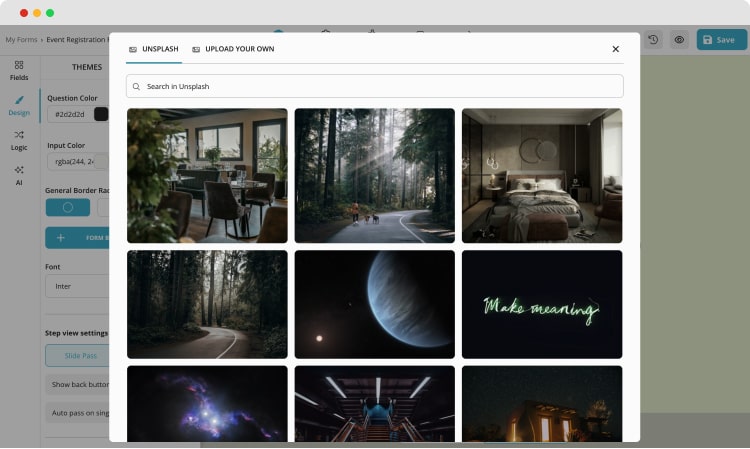Viewport: 750px width, 449px height.
Task: Click the Search in Unsplash field
Action: (x=375, y=86)
